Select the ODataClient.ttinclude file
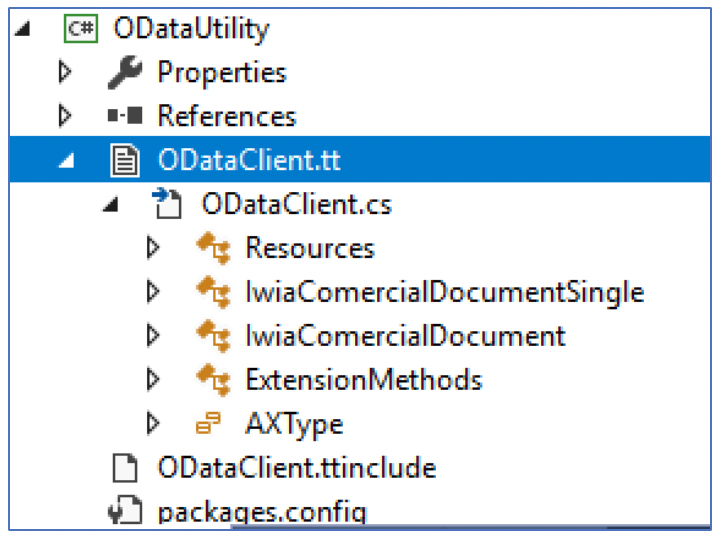724x542 pixels. point(296,468)
